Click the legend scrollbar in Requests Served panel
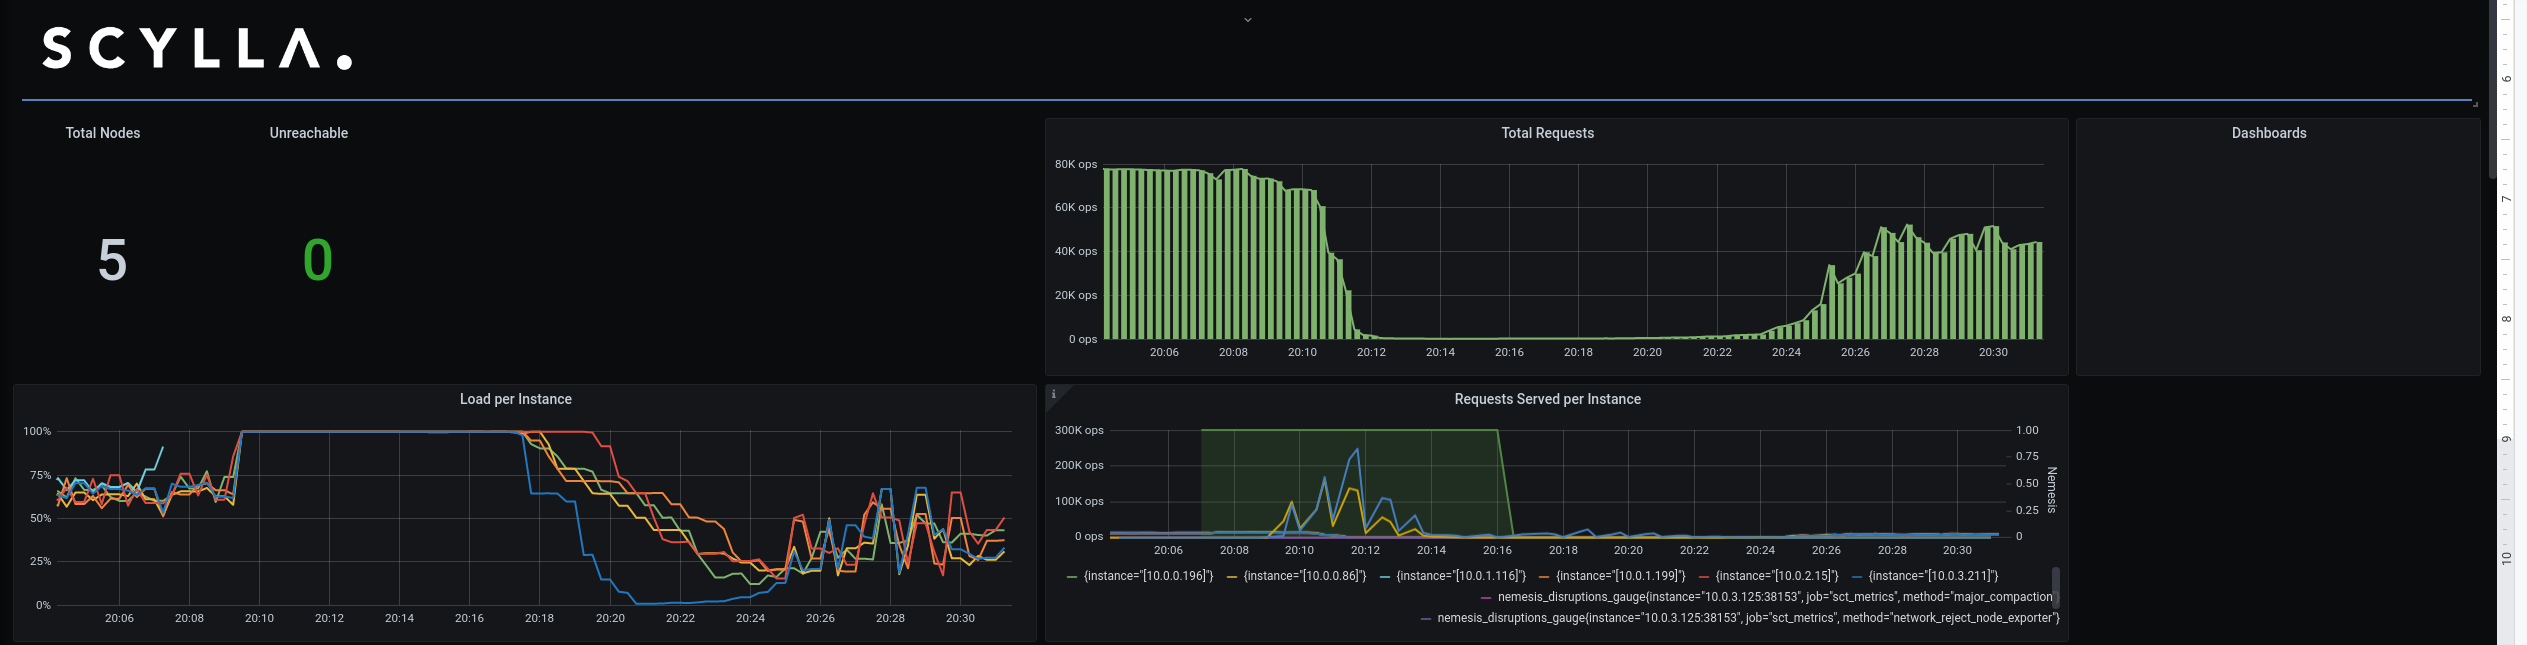 (x=2056, y=587)
